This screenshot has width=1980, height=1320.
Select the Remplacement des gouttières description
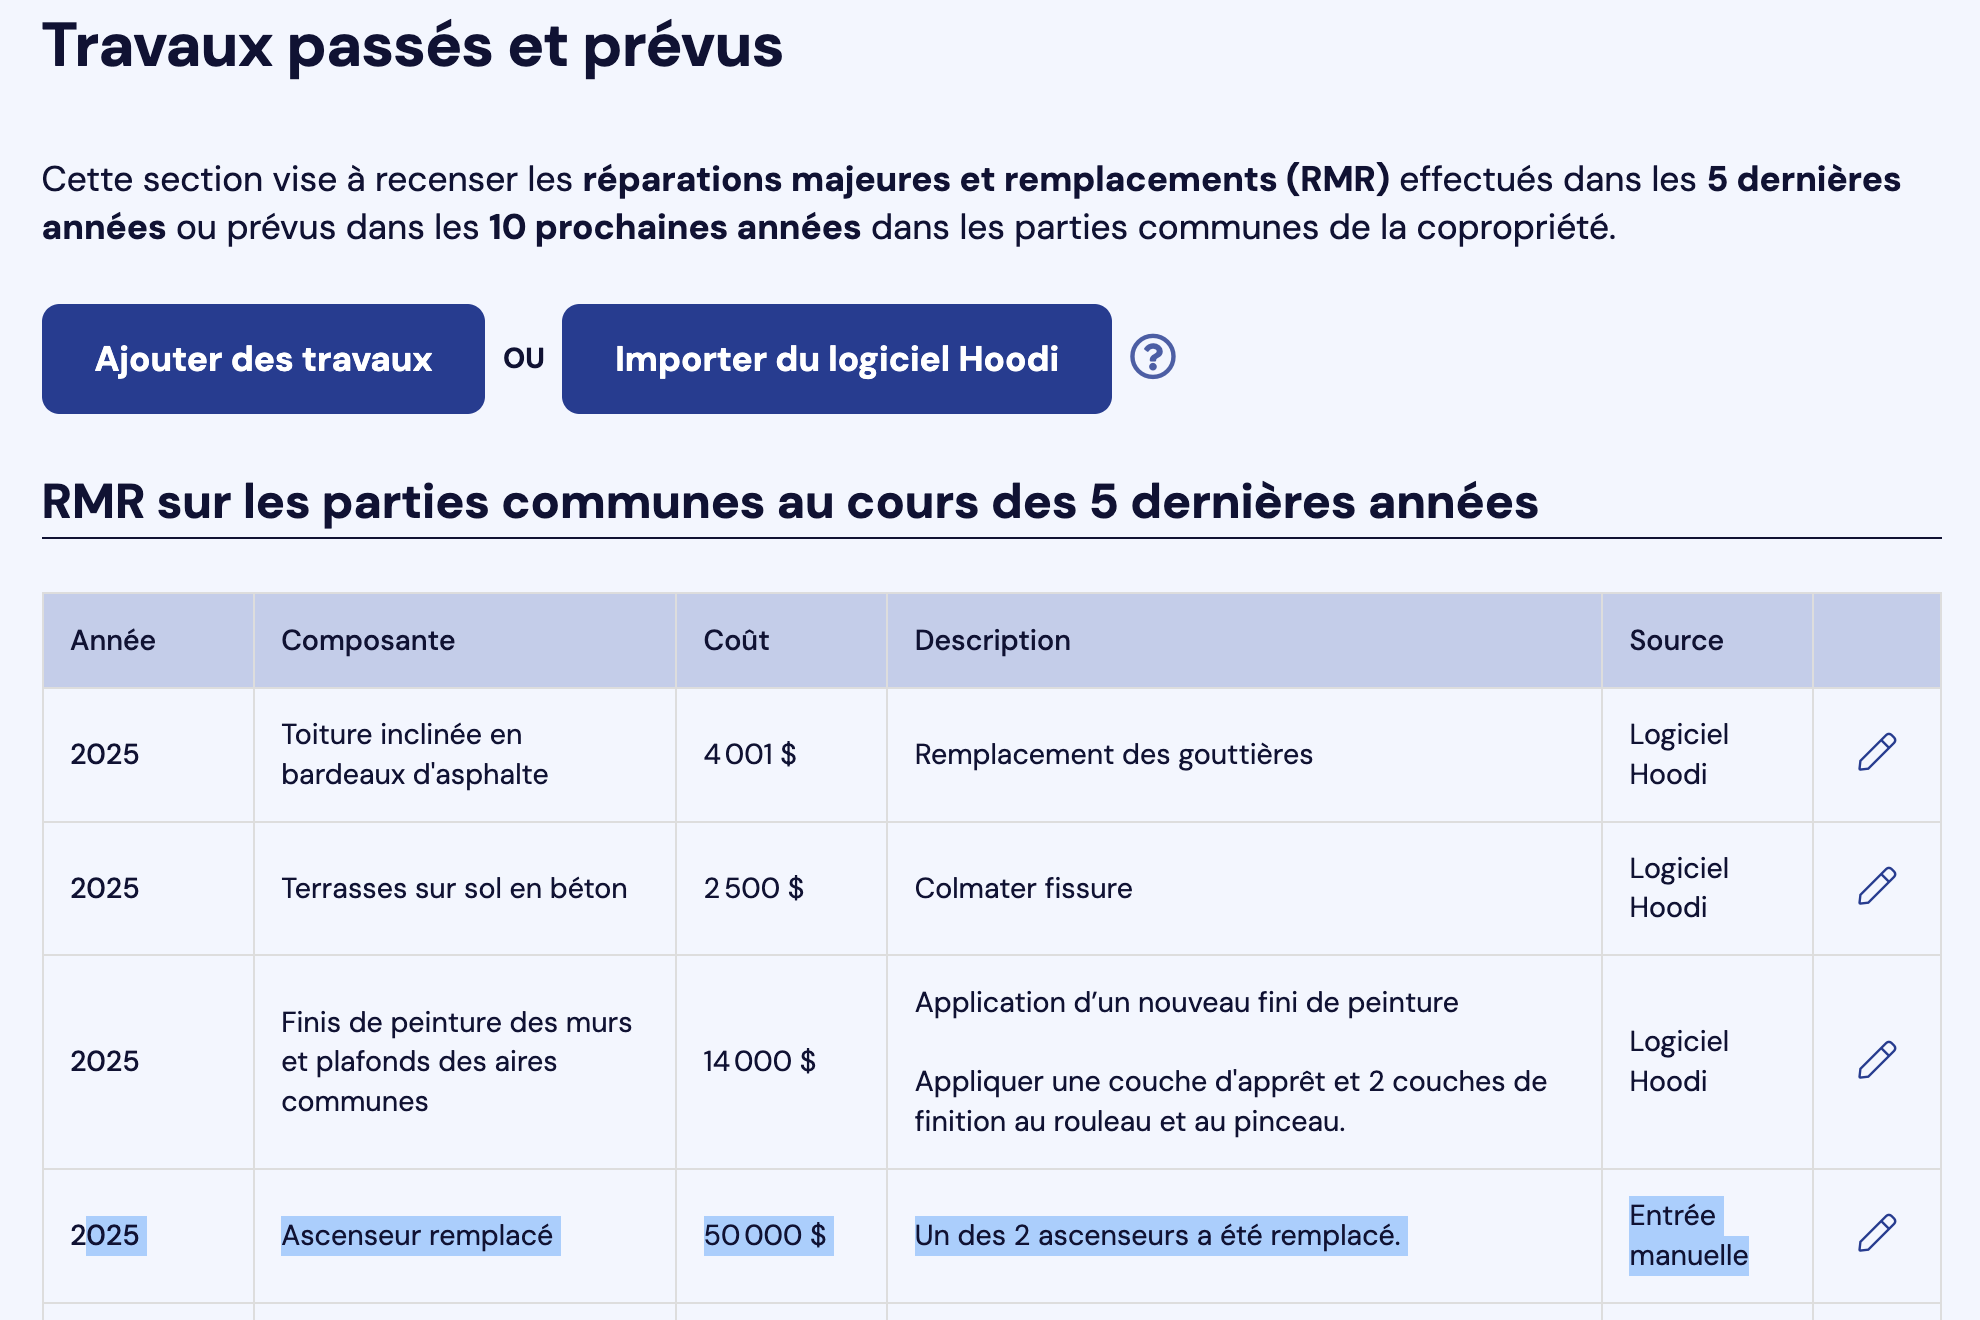point(1113,754)
